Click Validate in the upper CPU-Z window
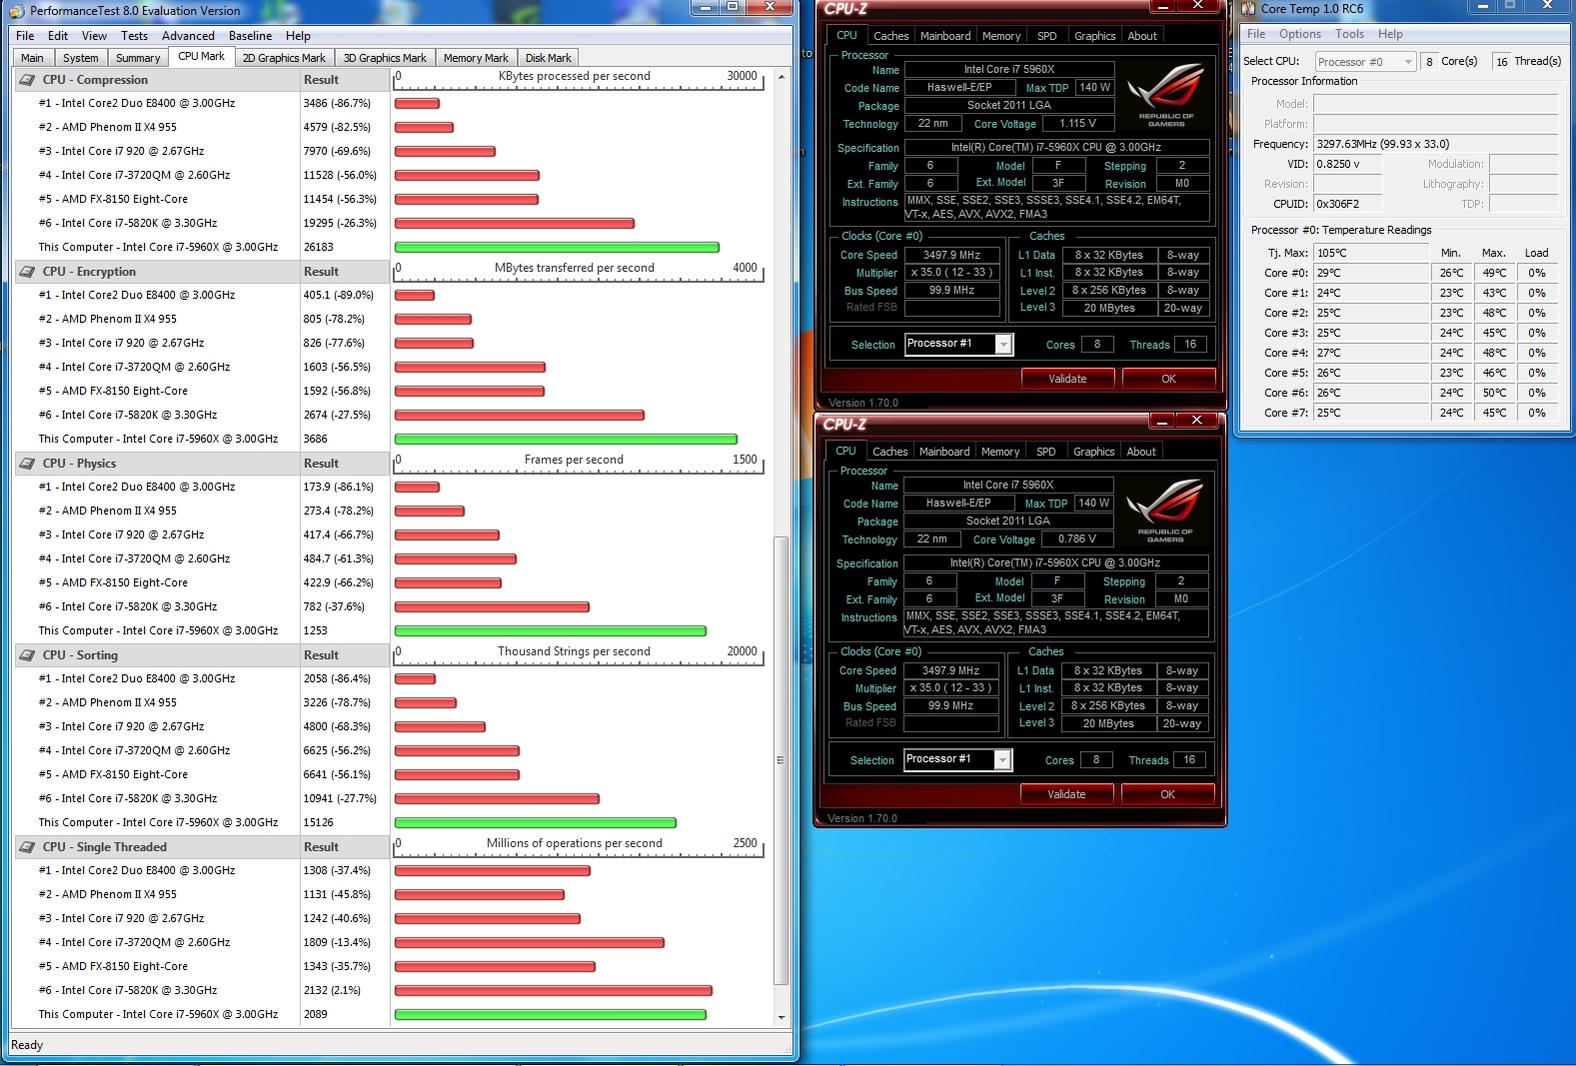The image size is (1576, 1066). (x=1067, y=379)
